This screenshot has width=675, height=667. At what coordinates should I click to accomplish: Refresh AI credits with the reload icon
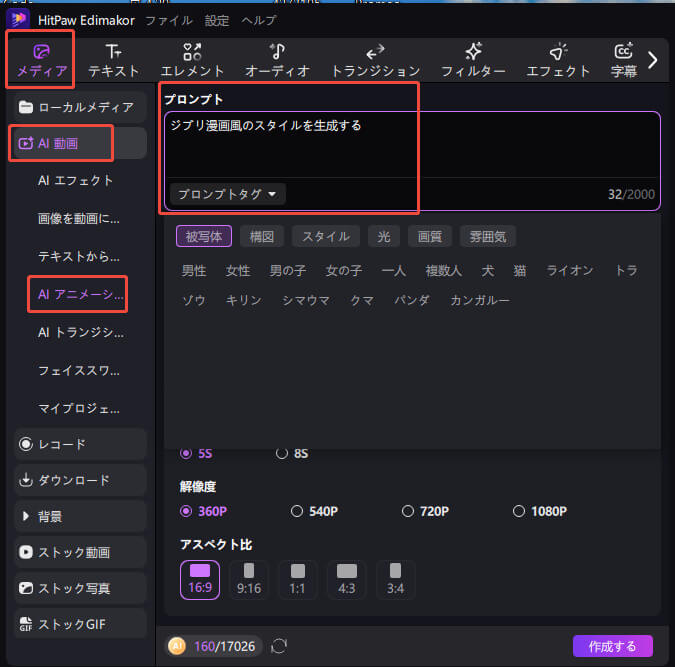click(x=279, y=646)
